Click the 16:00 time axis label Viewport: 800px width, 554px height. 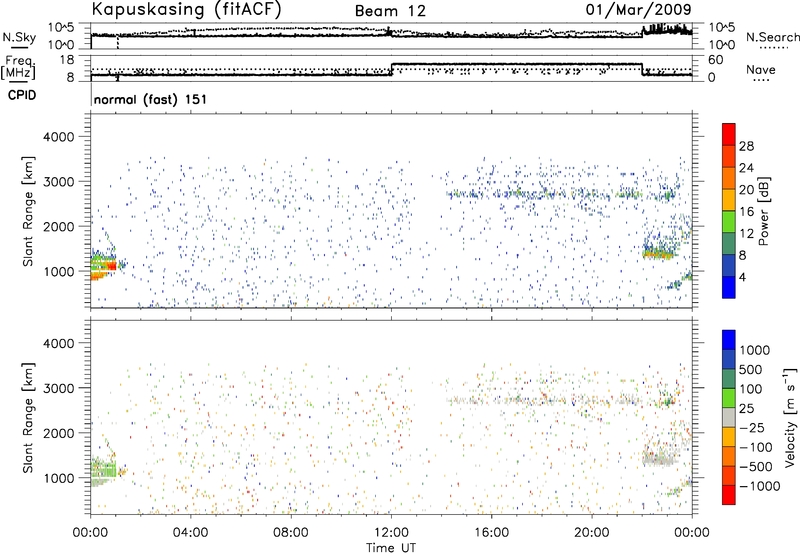pyautogui.click(x=491, y=533)
